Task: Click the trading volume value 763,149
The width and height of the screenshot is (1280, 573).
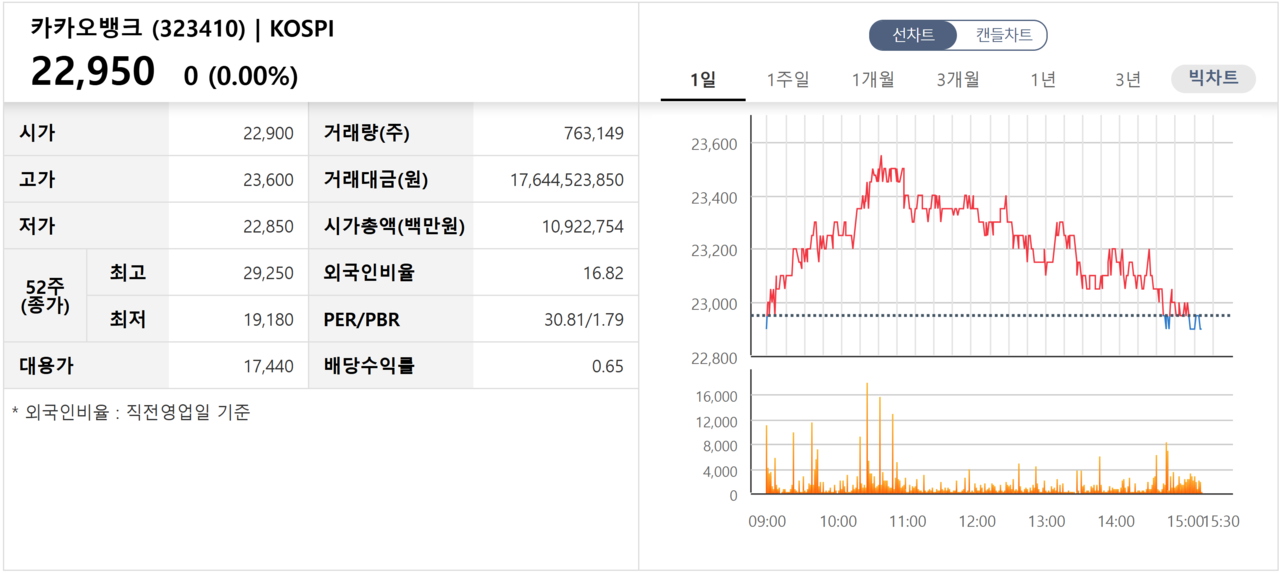Action: click(594, 133)
